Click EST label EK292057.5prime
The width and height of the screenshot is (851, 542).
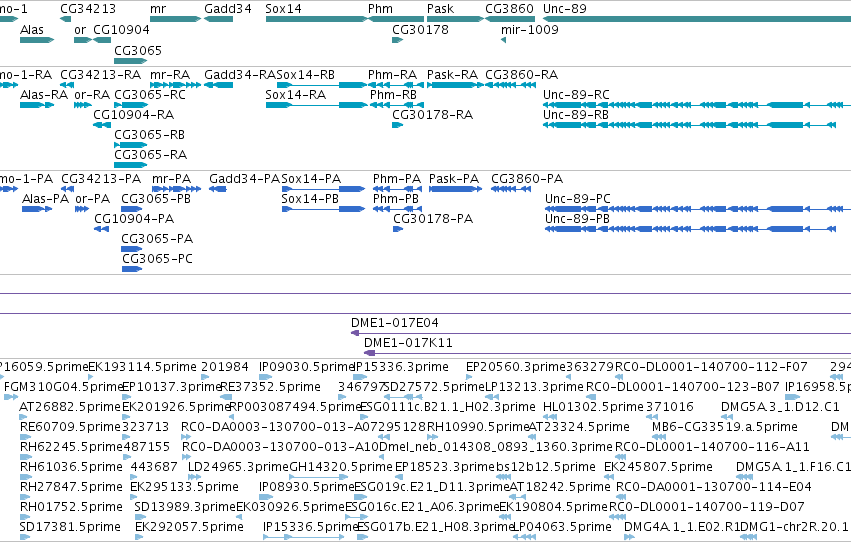(189, 527)
